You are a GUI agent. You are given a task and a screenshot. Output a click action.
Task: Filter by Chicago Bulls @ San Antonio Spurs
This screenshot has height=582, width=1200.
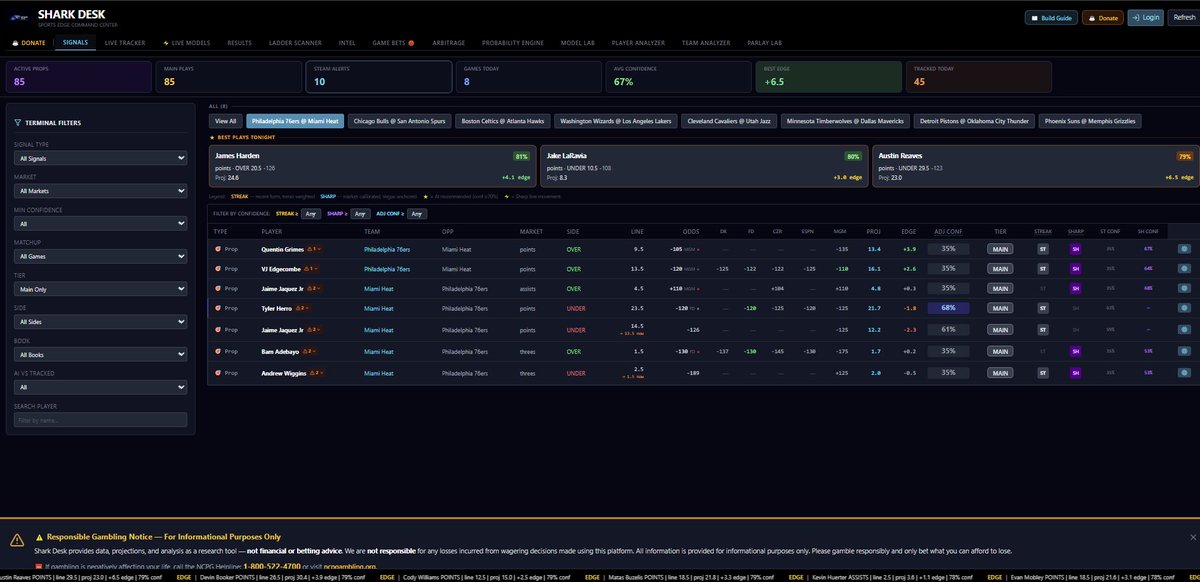tap(400, 121)
